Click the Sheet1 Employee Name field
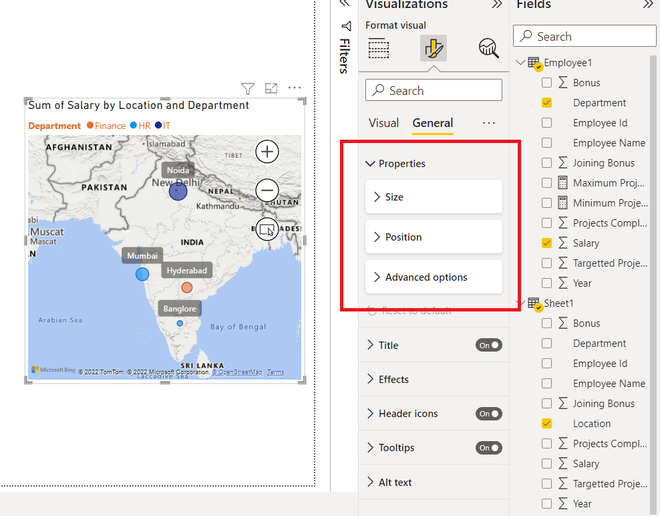660x516 pixels. point(609,383)
